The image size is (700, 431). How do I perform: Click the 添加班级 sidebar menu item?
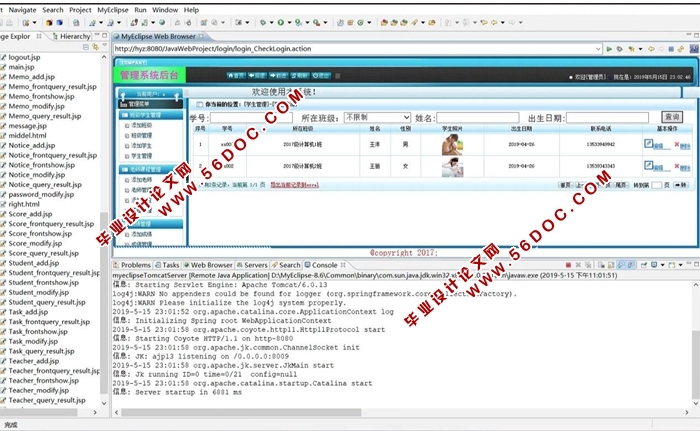click(x=142, y=126)
